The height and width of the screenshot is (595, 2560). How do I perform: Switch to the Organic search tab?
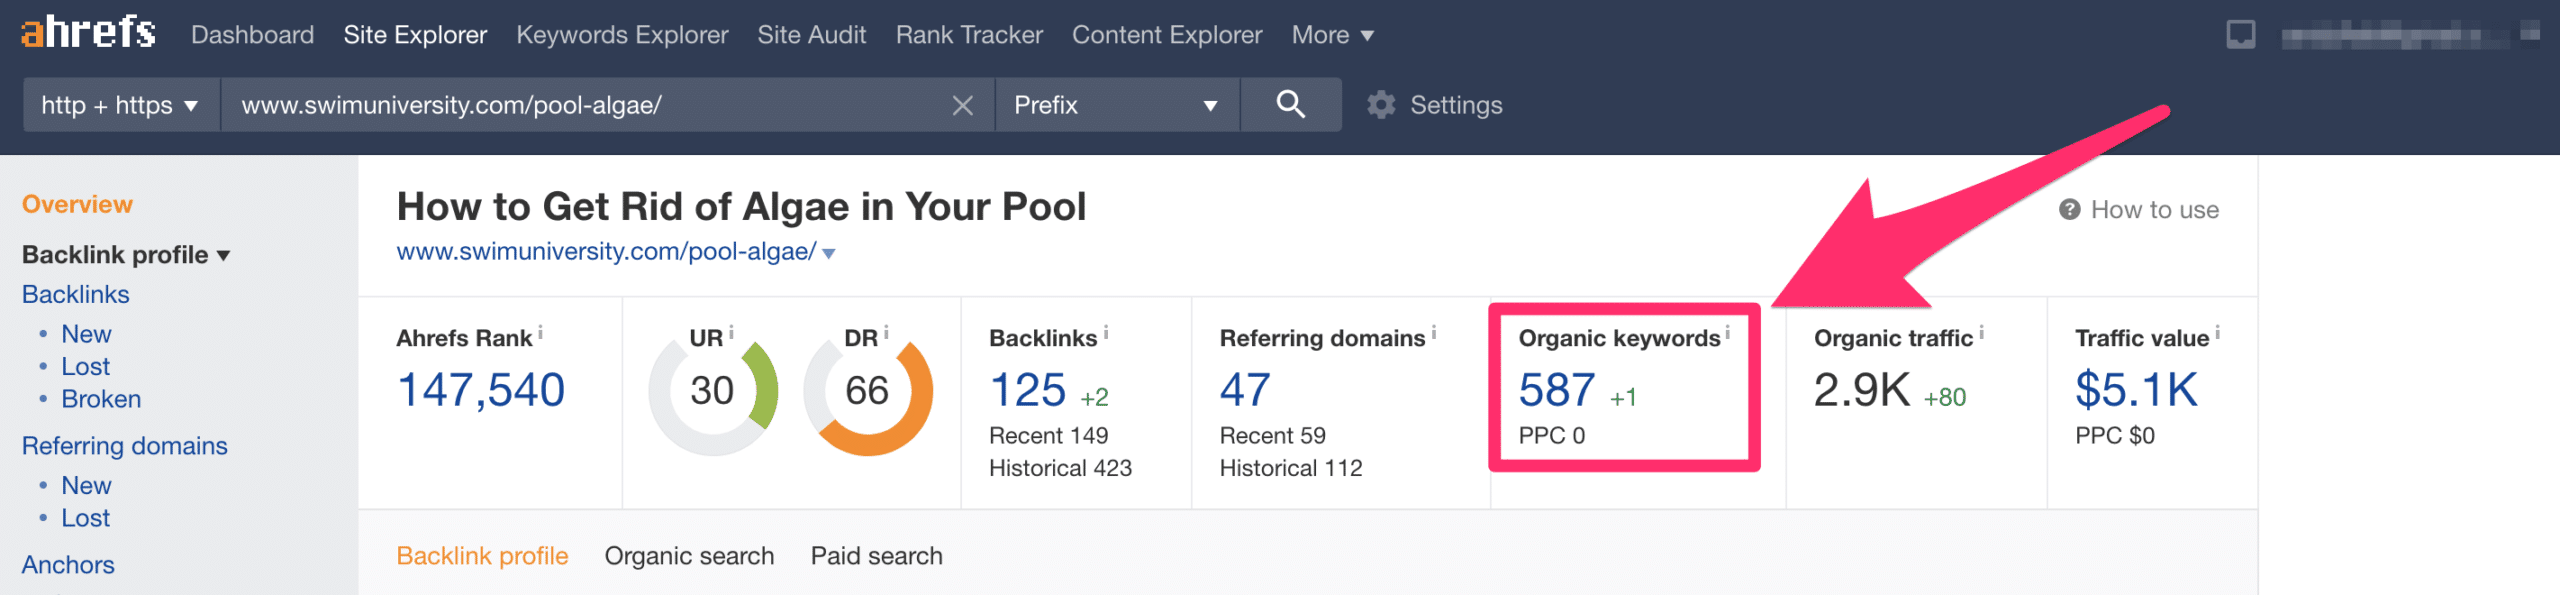(x=689, y=556)
